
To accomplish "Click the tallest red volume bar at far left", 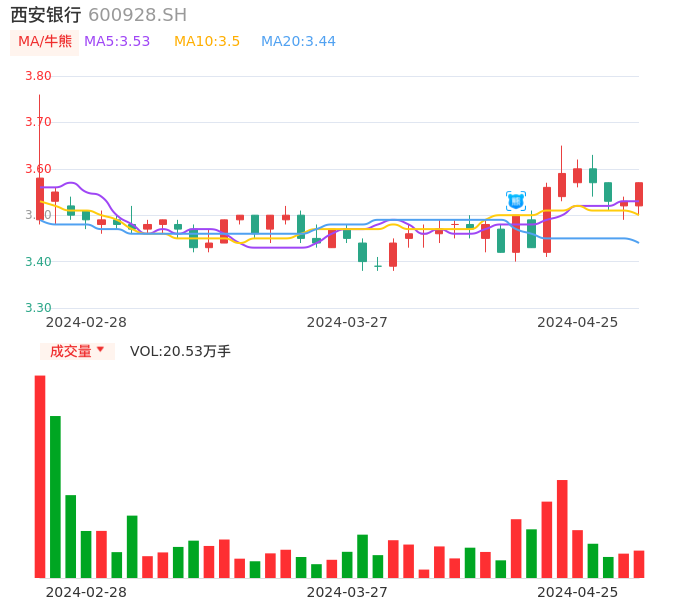I will click(40, 476).
